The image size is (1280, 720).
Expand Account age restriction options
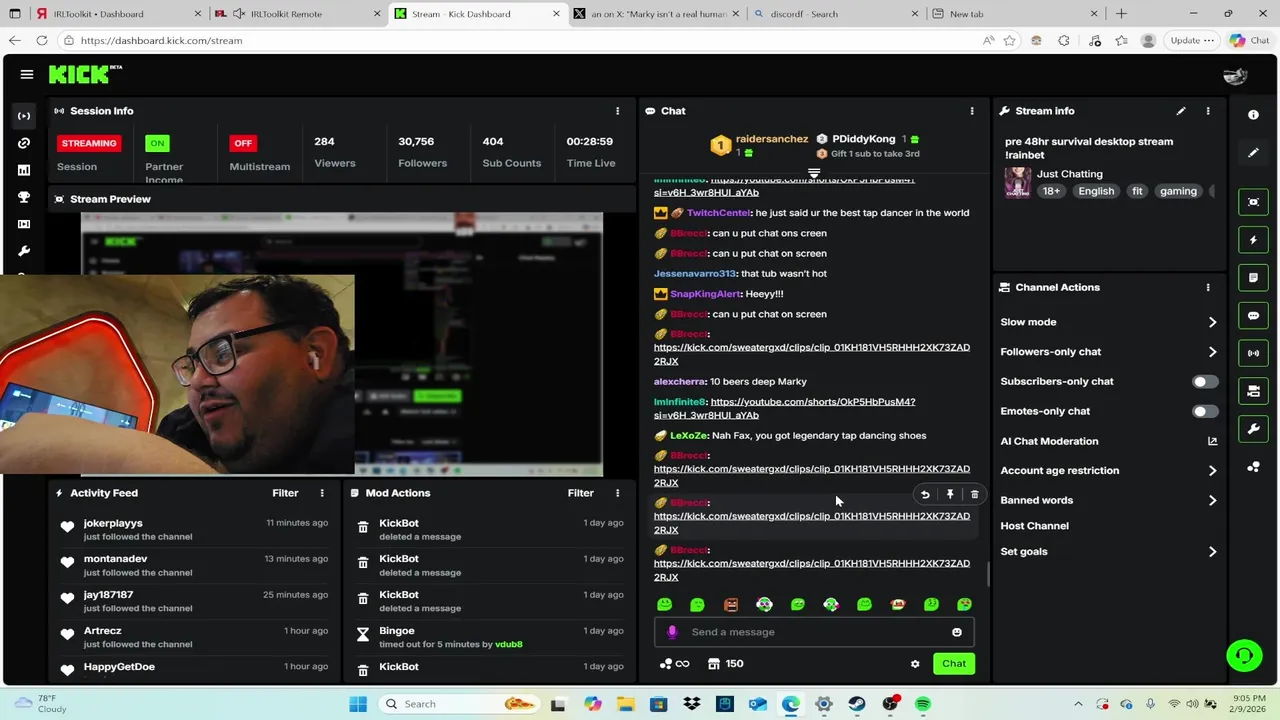(1109, 471)
